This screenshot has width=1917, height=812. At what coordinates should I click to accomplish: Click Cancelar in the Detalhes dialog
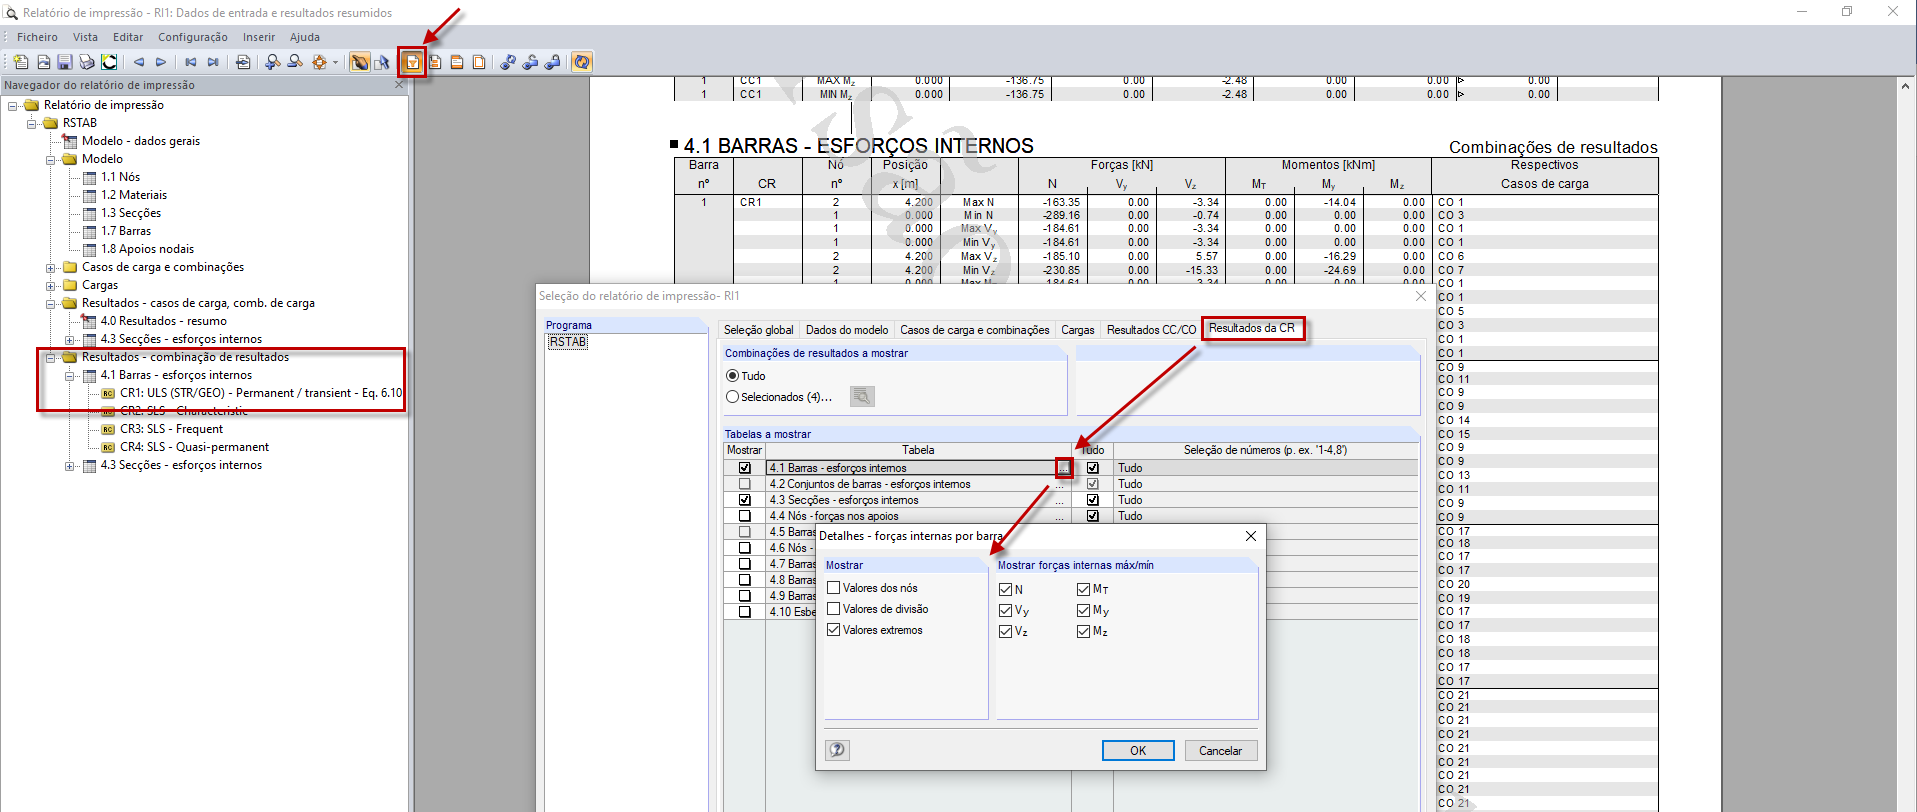point(1221,751)
